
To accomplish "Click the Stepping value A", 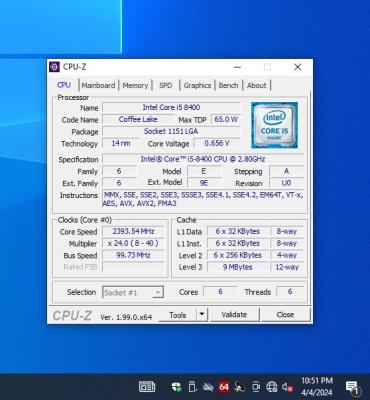I will [286, 171].
